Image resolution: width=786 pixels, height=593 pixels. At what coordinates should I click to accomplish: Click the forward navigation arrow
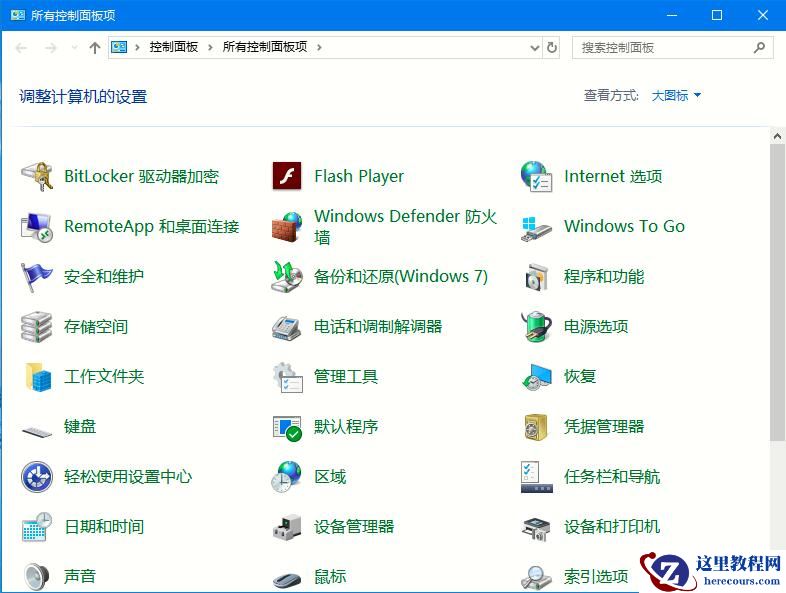pos(51,48)
